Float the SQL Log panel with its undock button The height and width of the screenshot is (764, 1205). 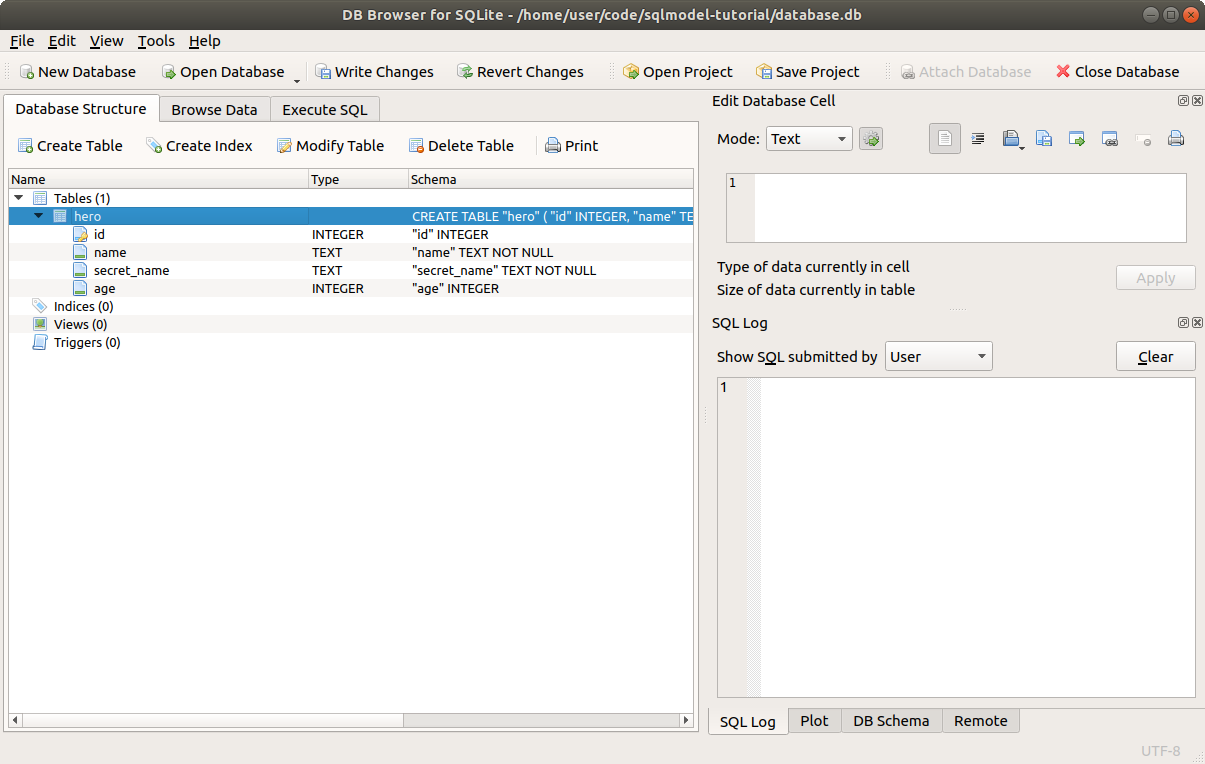(1183, 323)
